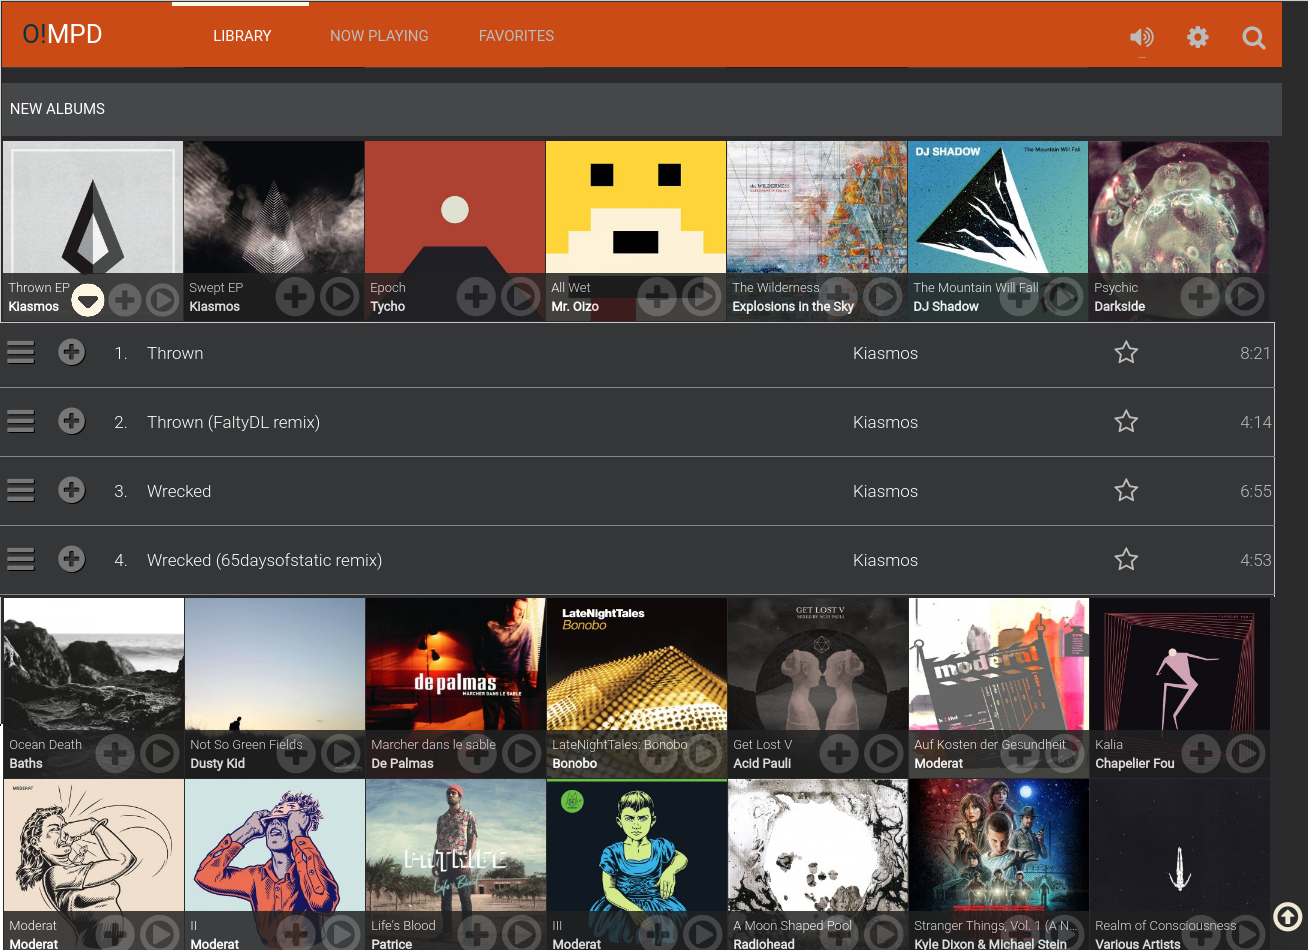Image resolution: width=1308 pixels, height=950 pixels.
Task: Play the Swept EP album
Action: 340,297
